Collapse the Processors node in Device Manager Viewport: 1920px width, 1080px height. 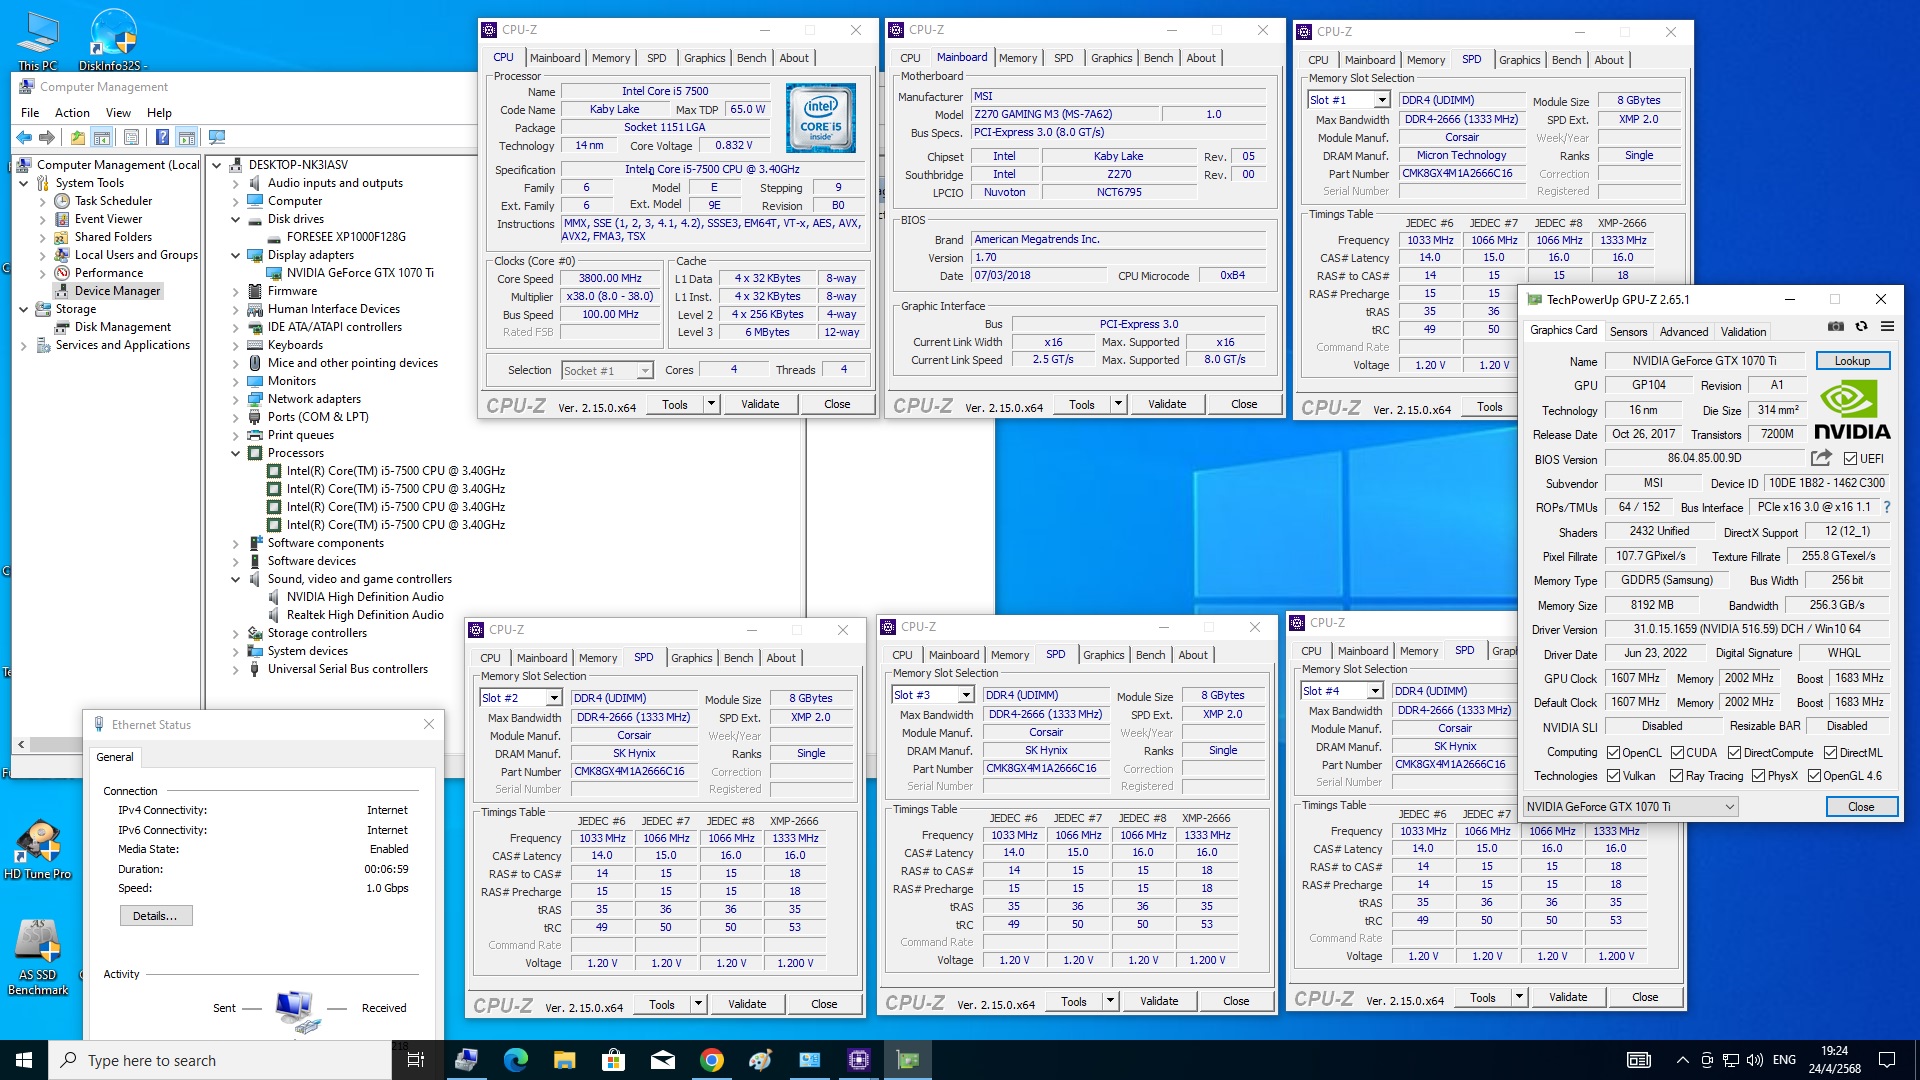(x=236, y=453)
